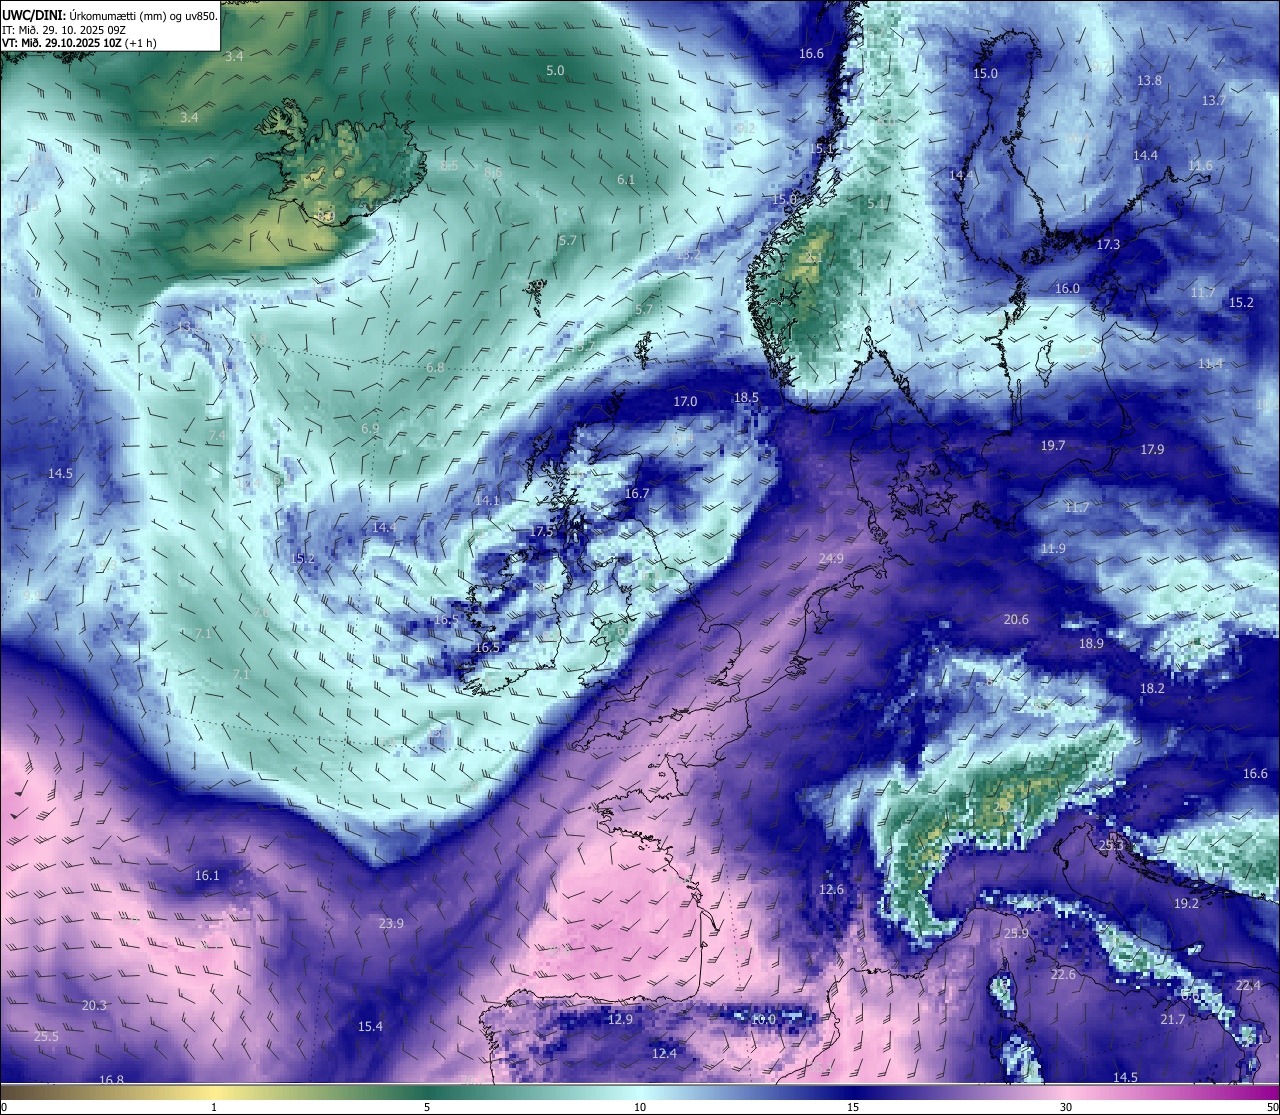Select the 17.5 value label
This screenshot has width=1280, height=1115.
point(541,532)
